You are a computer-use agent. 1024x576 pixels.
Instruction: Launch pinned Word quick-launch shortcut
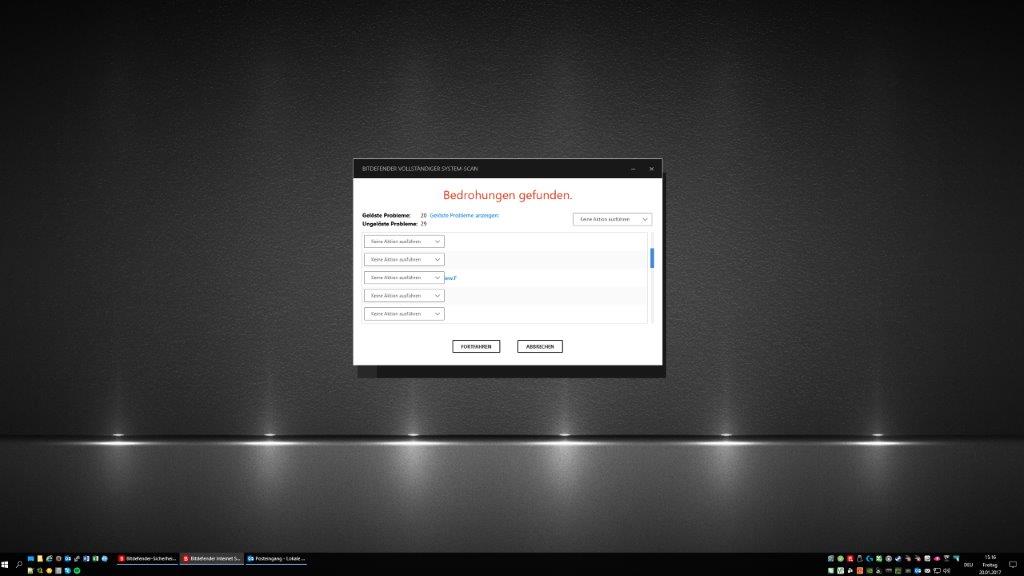86,559
